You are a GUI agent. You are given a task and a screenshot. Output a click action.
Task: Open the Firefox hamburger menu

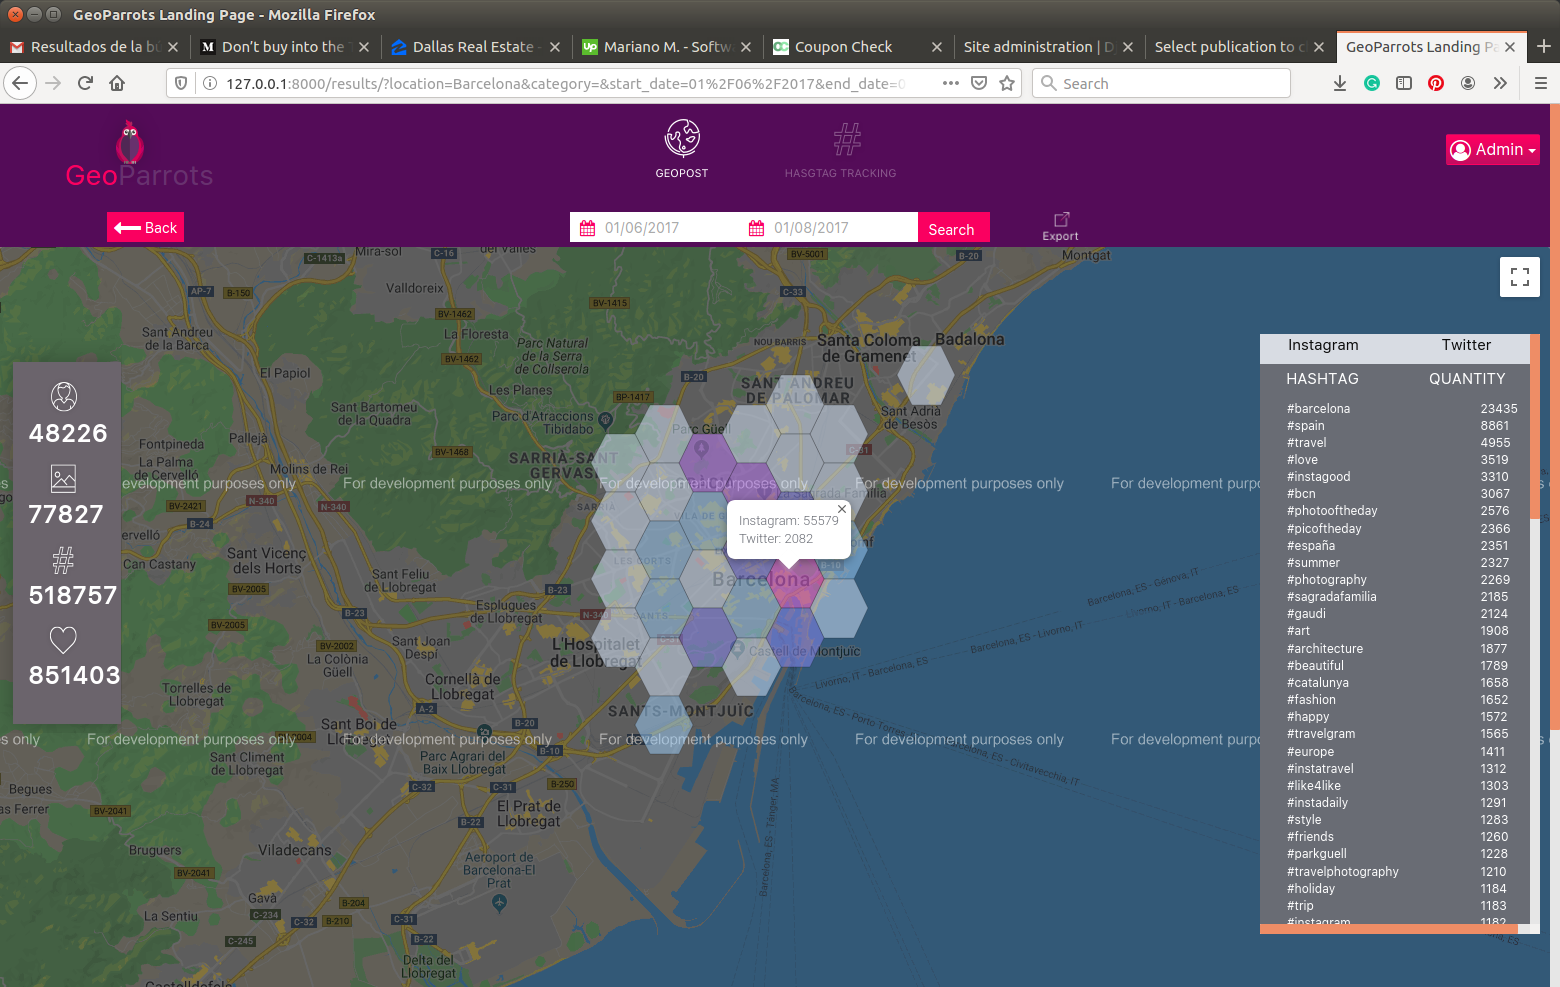tap(1540, 83)
